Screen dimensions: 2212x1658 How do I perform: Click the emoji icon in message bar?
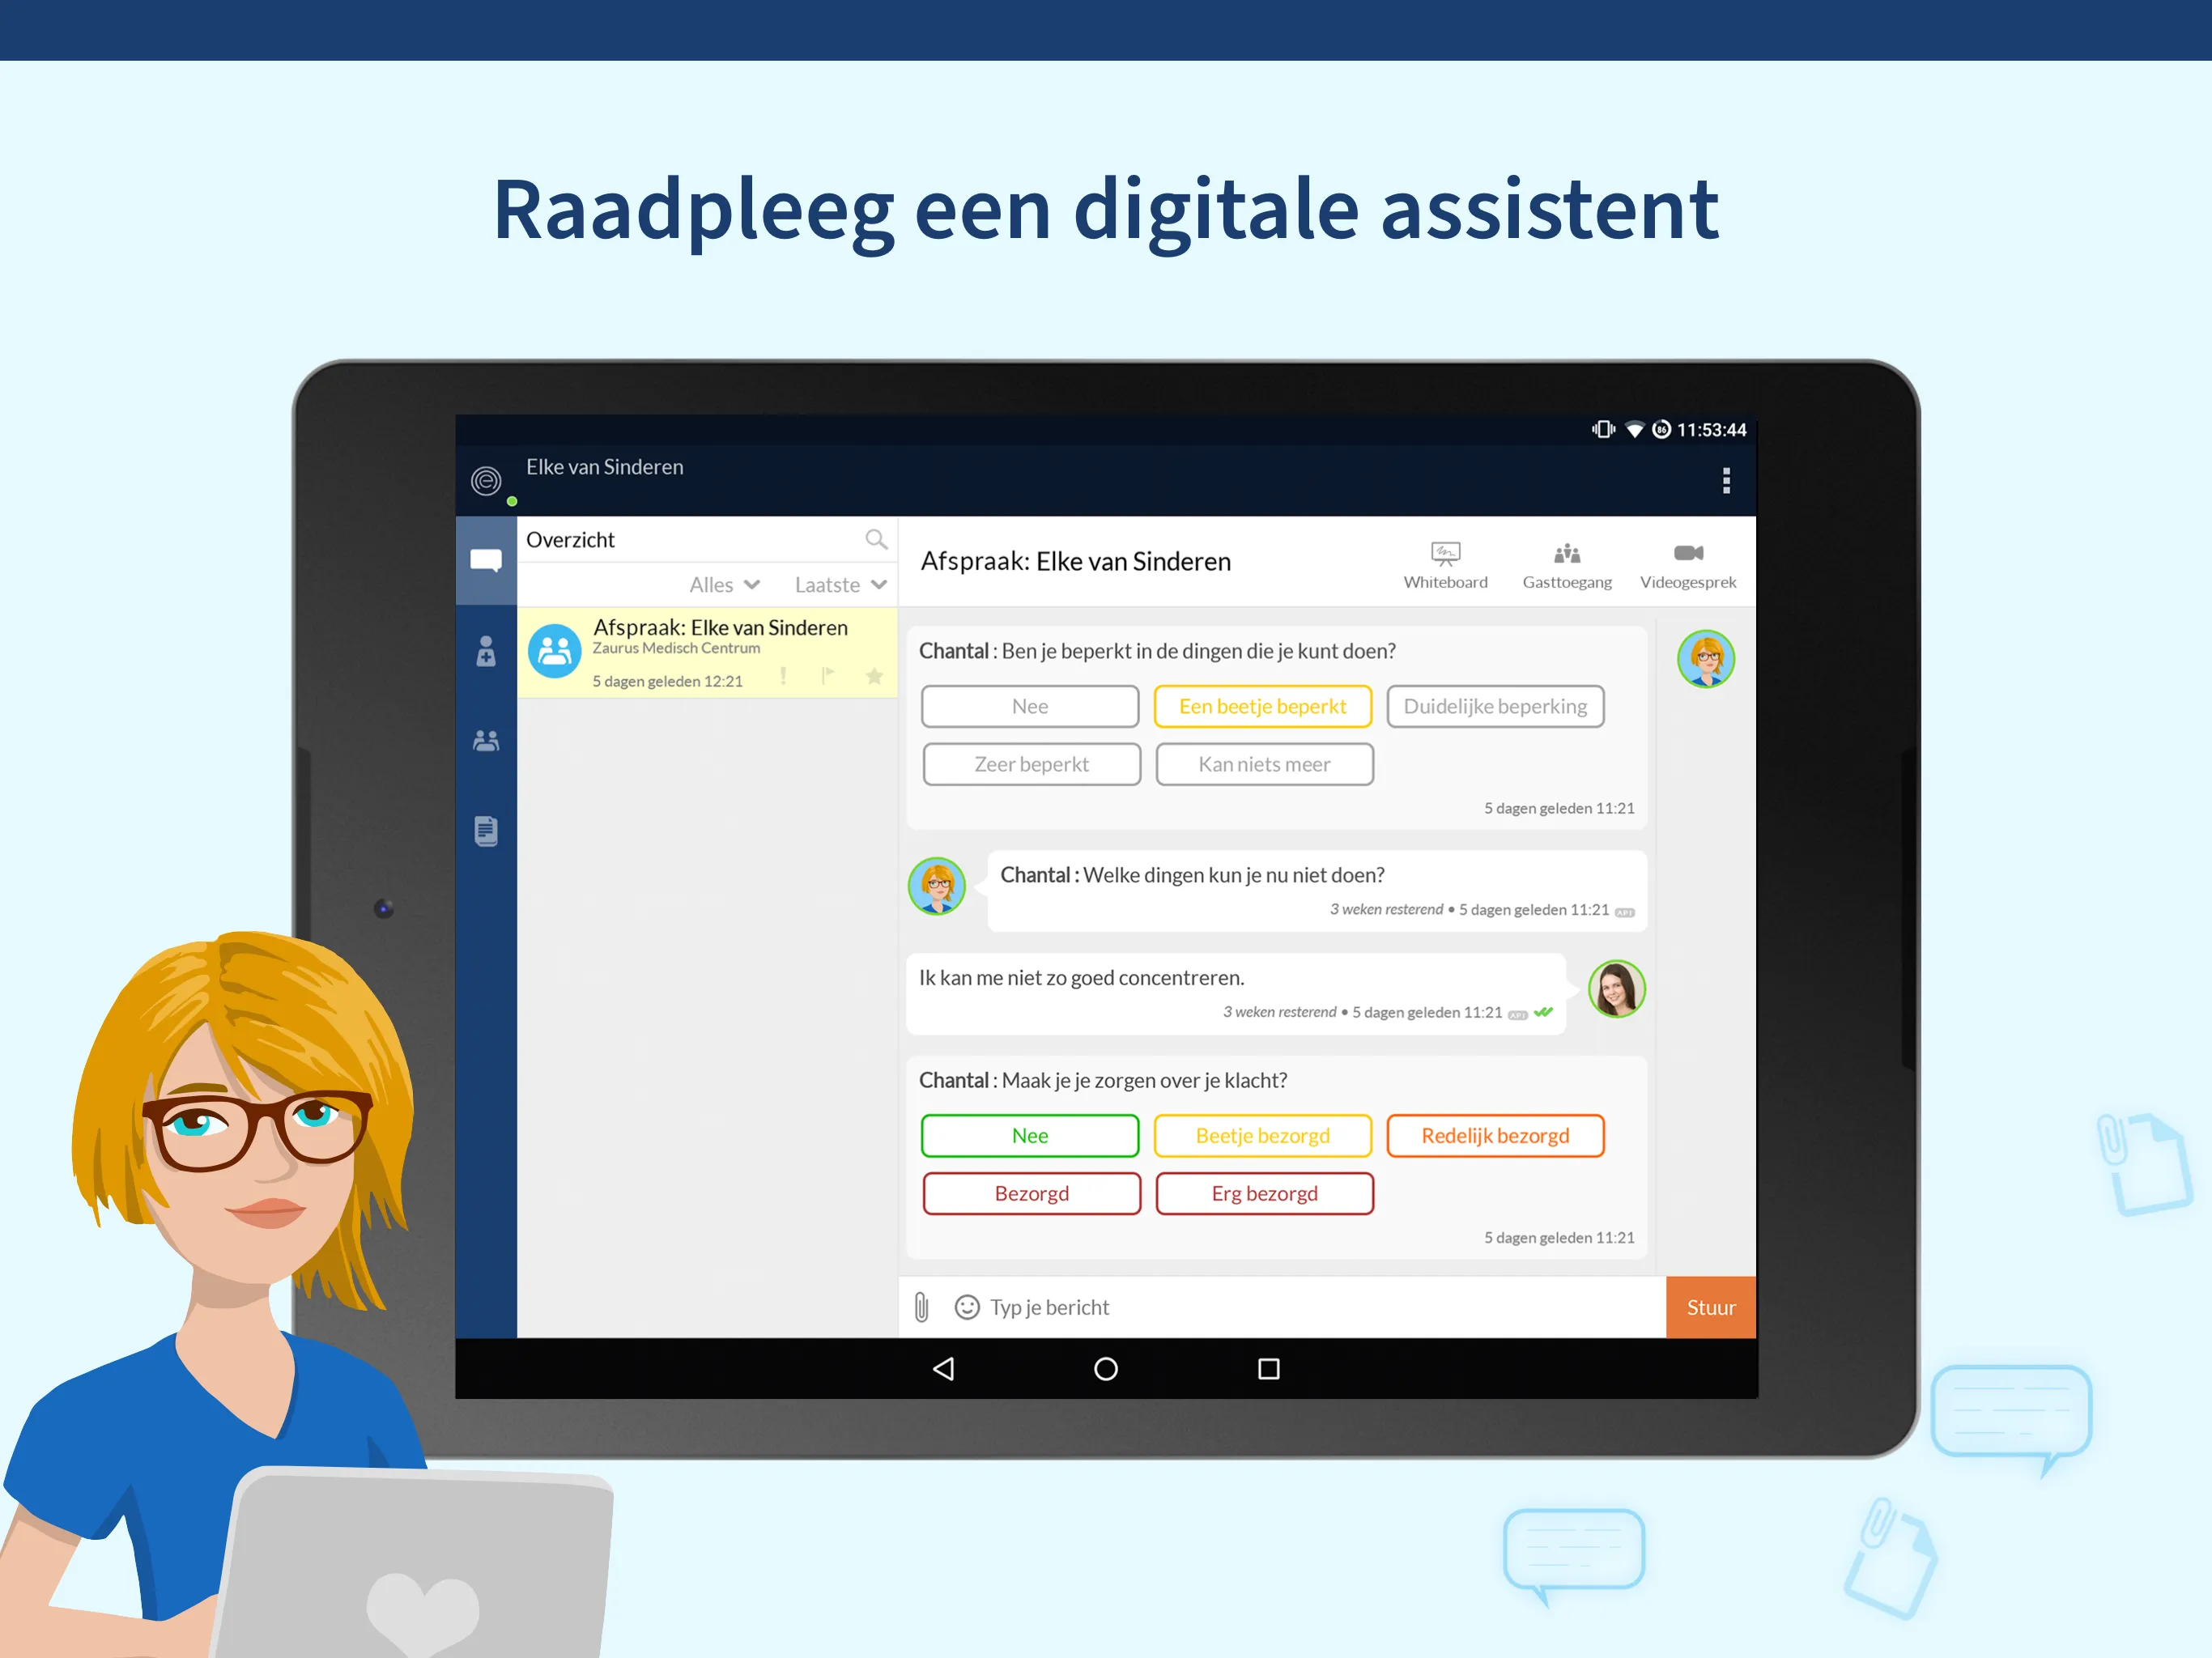click(970, 1306)
